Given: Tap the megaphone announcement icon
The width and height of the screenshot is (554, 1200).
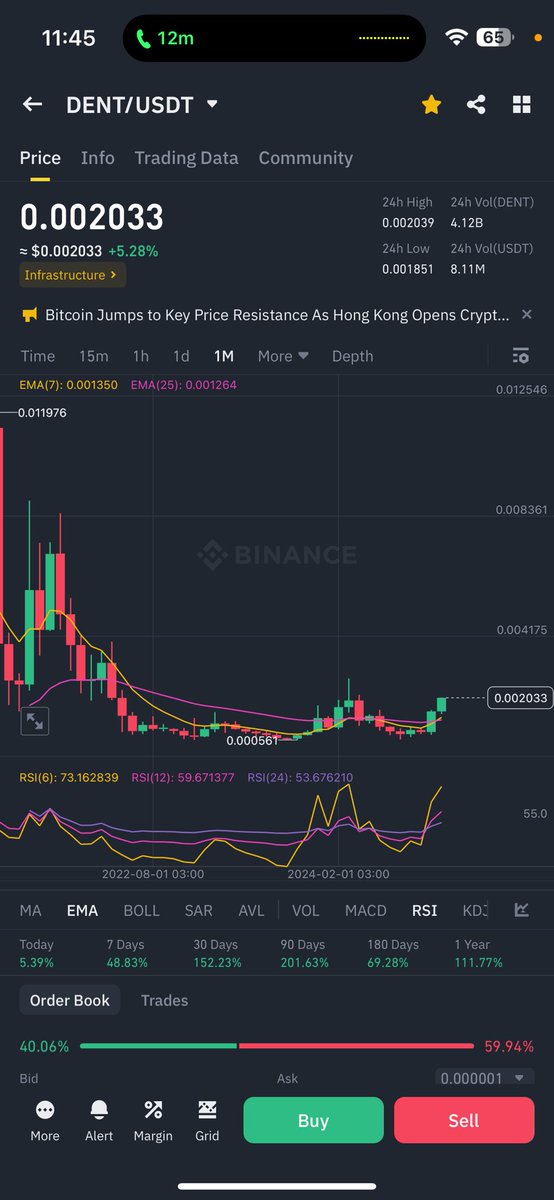Looking at the screenshot, I should click(x=29, y=315).
